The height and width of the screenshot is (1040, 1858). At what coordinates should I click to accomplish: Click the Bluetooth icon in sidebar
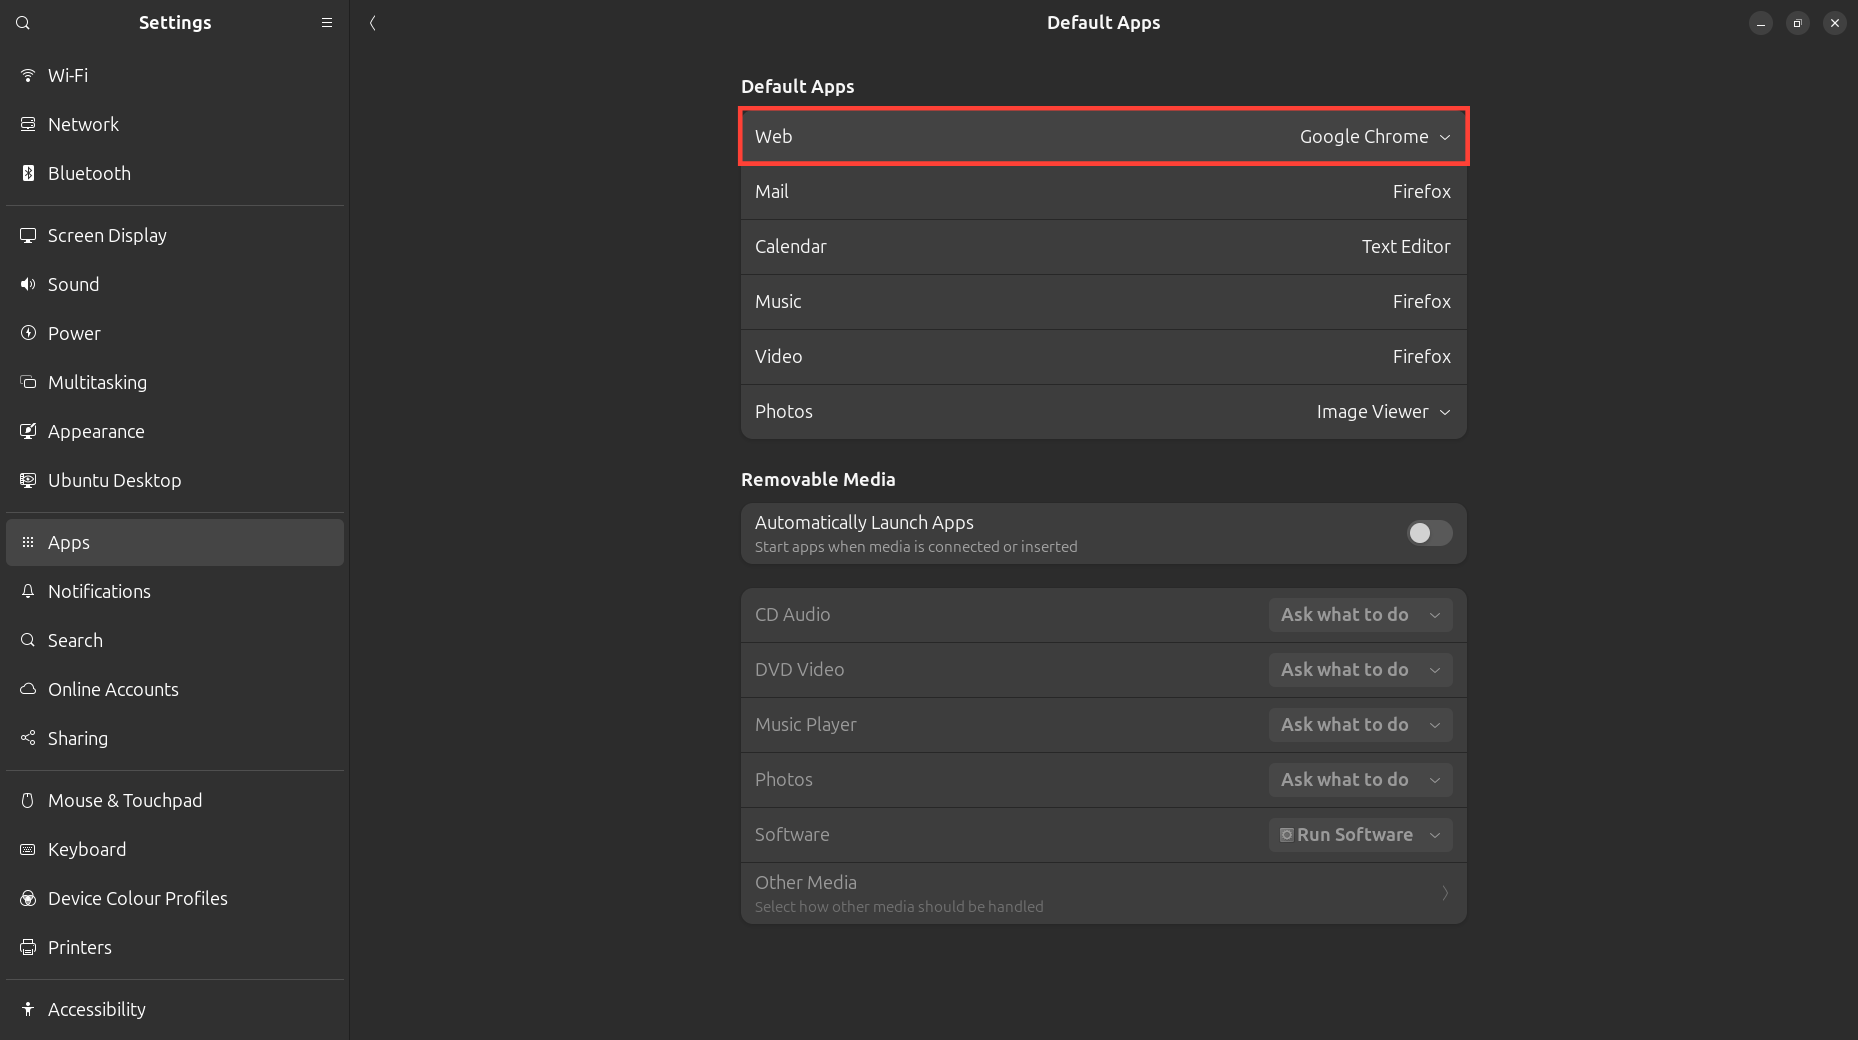(x=28, y=174)
